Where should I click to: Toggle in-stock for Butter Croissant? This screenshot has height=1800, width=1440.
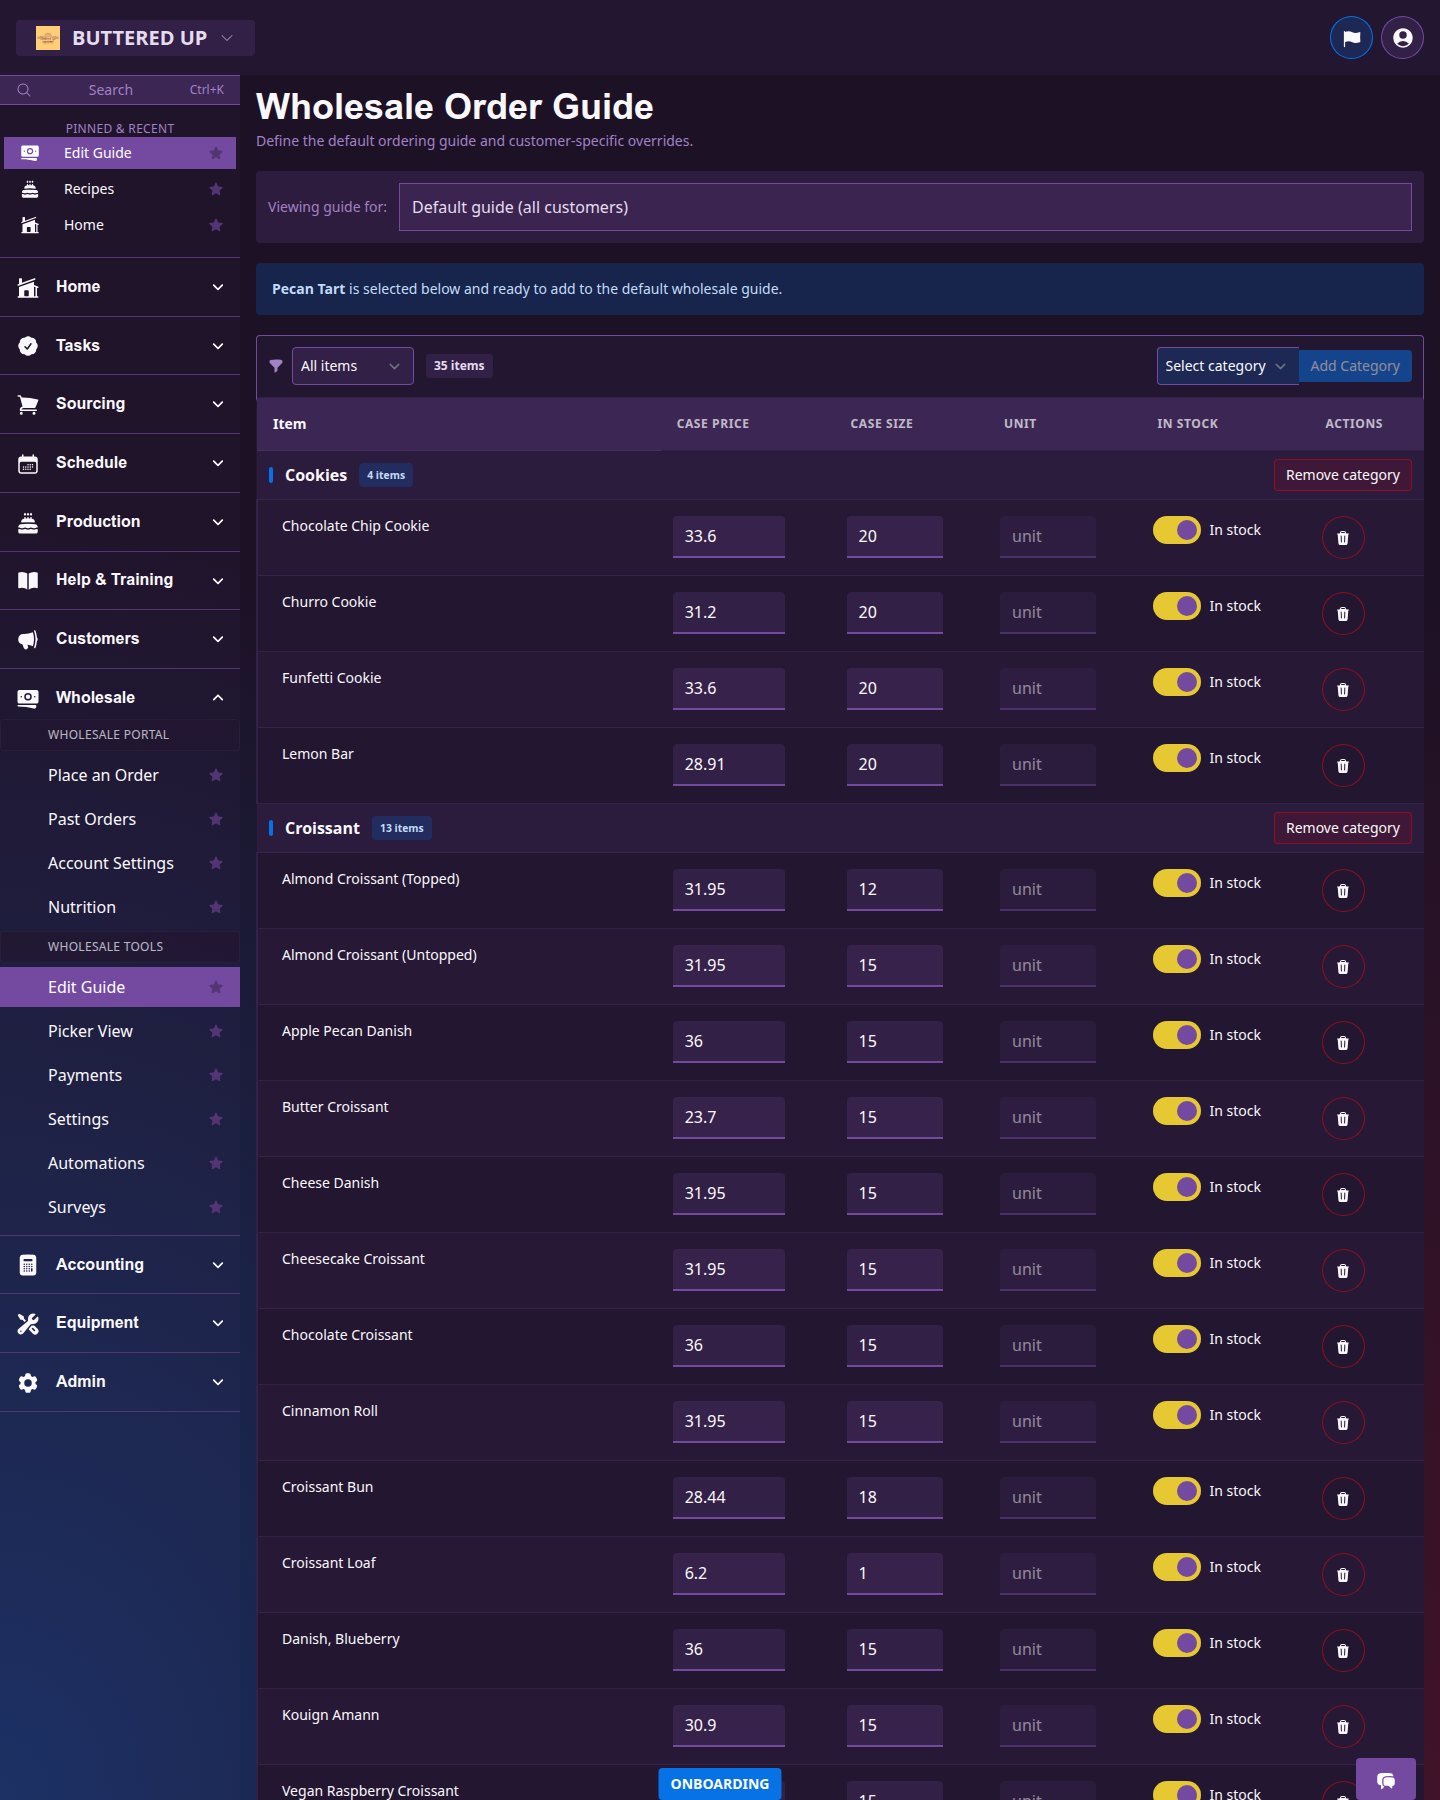[1176, 1111]
